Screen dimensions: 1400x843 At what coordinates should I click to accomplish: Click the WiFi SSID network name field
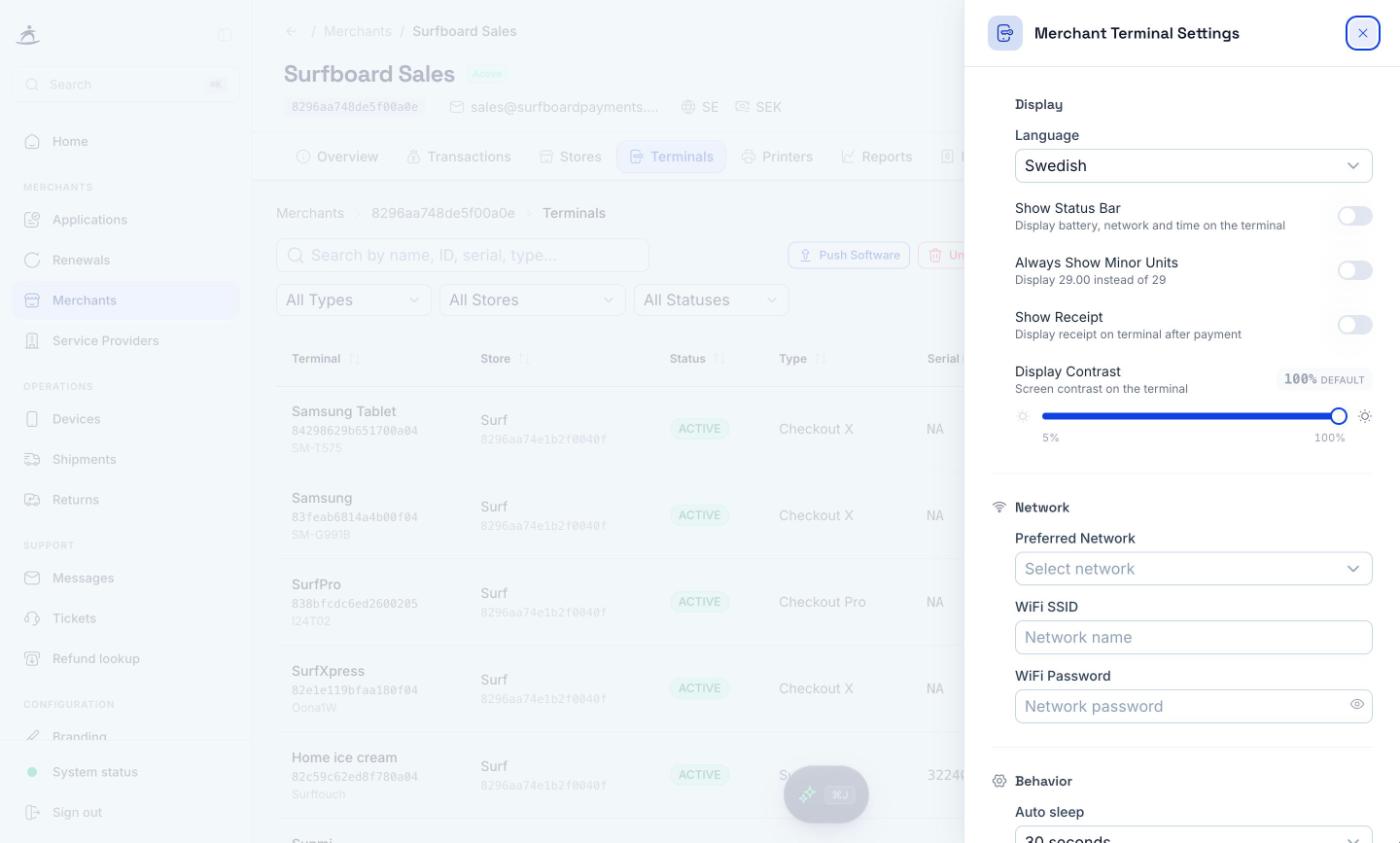(1194, 637)
